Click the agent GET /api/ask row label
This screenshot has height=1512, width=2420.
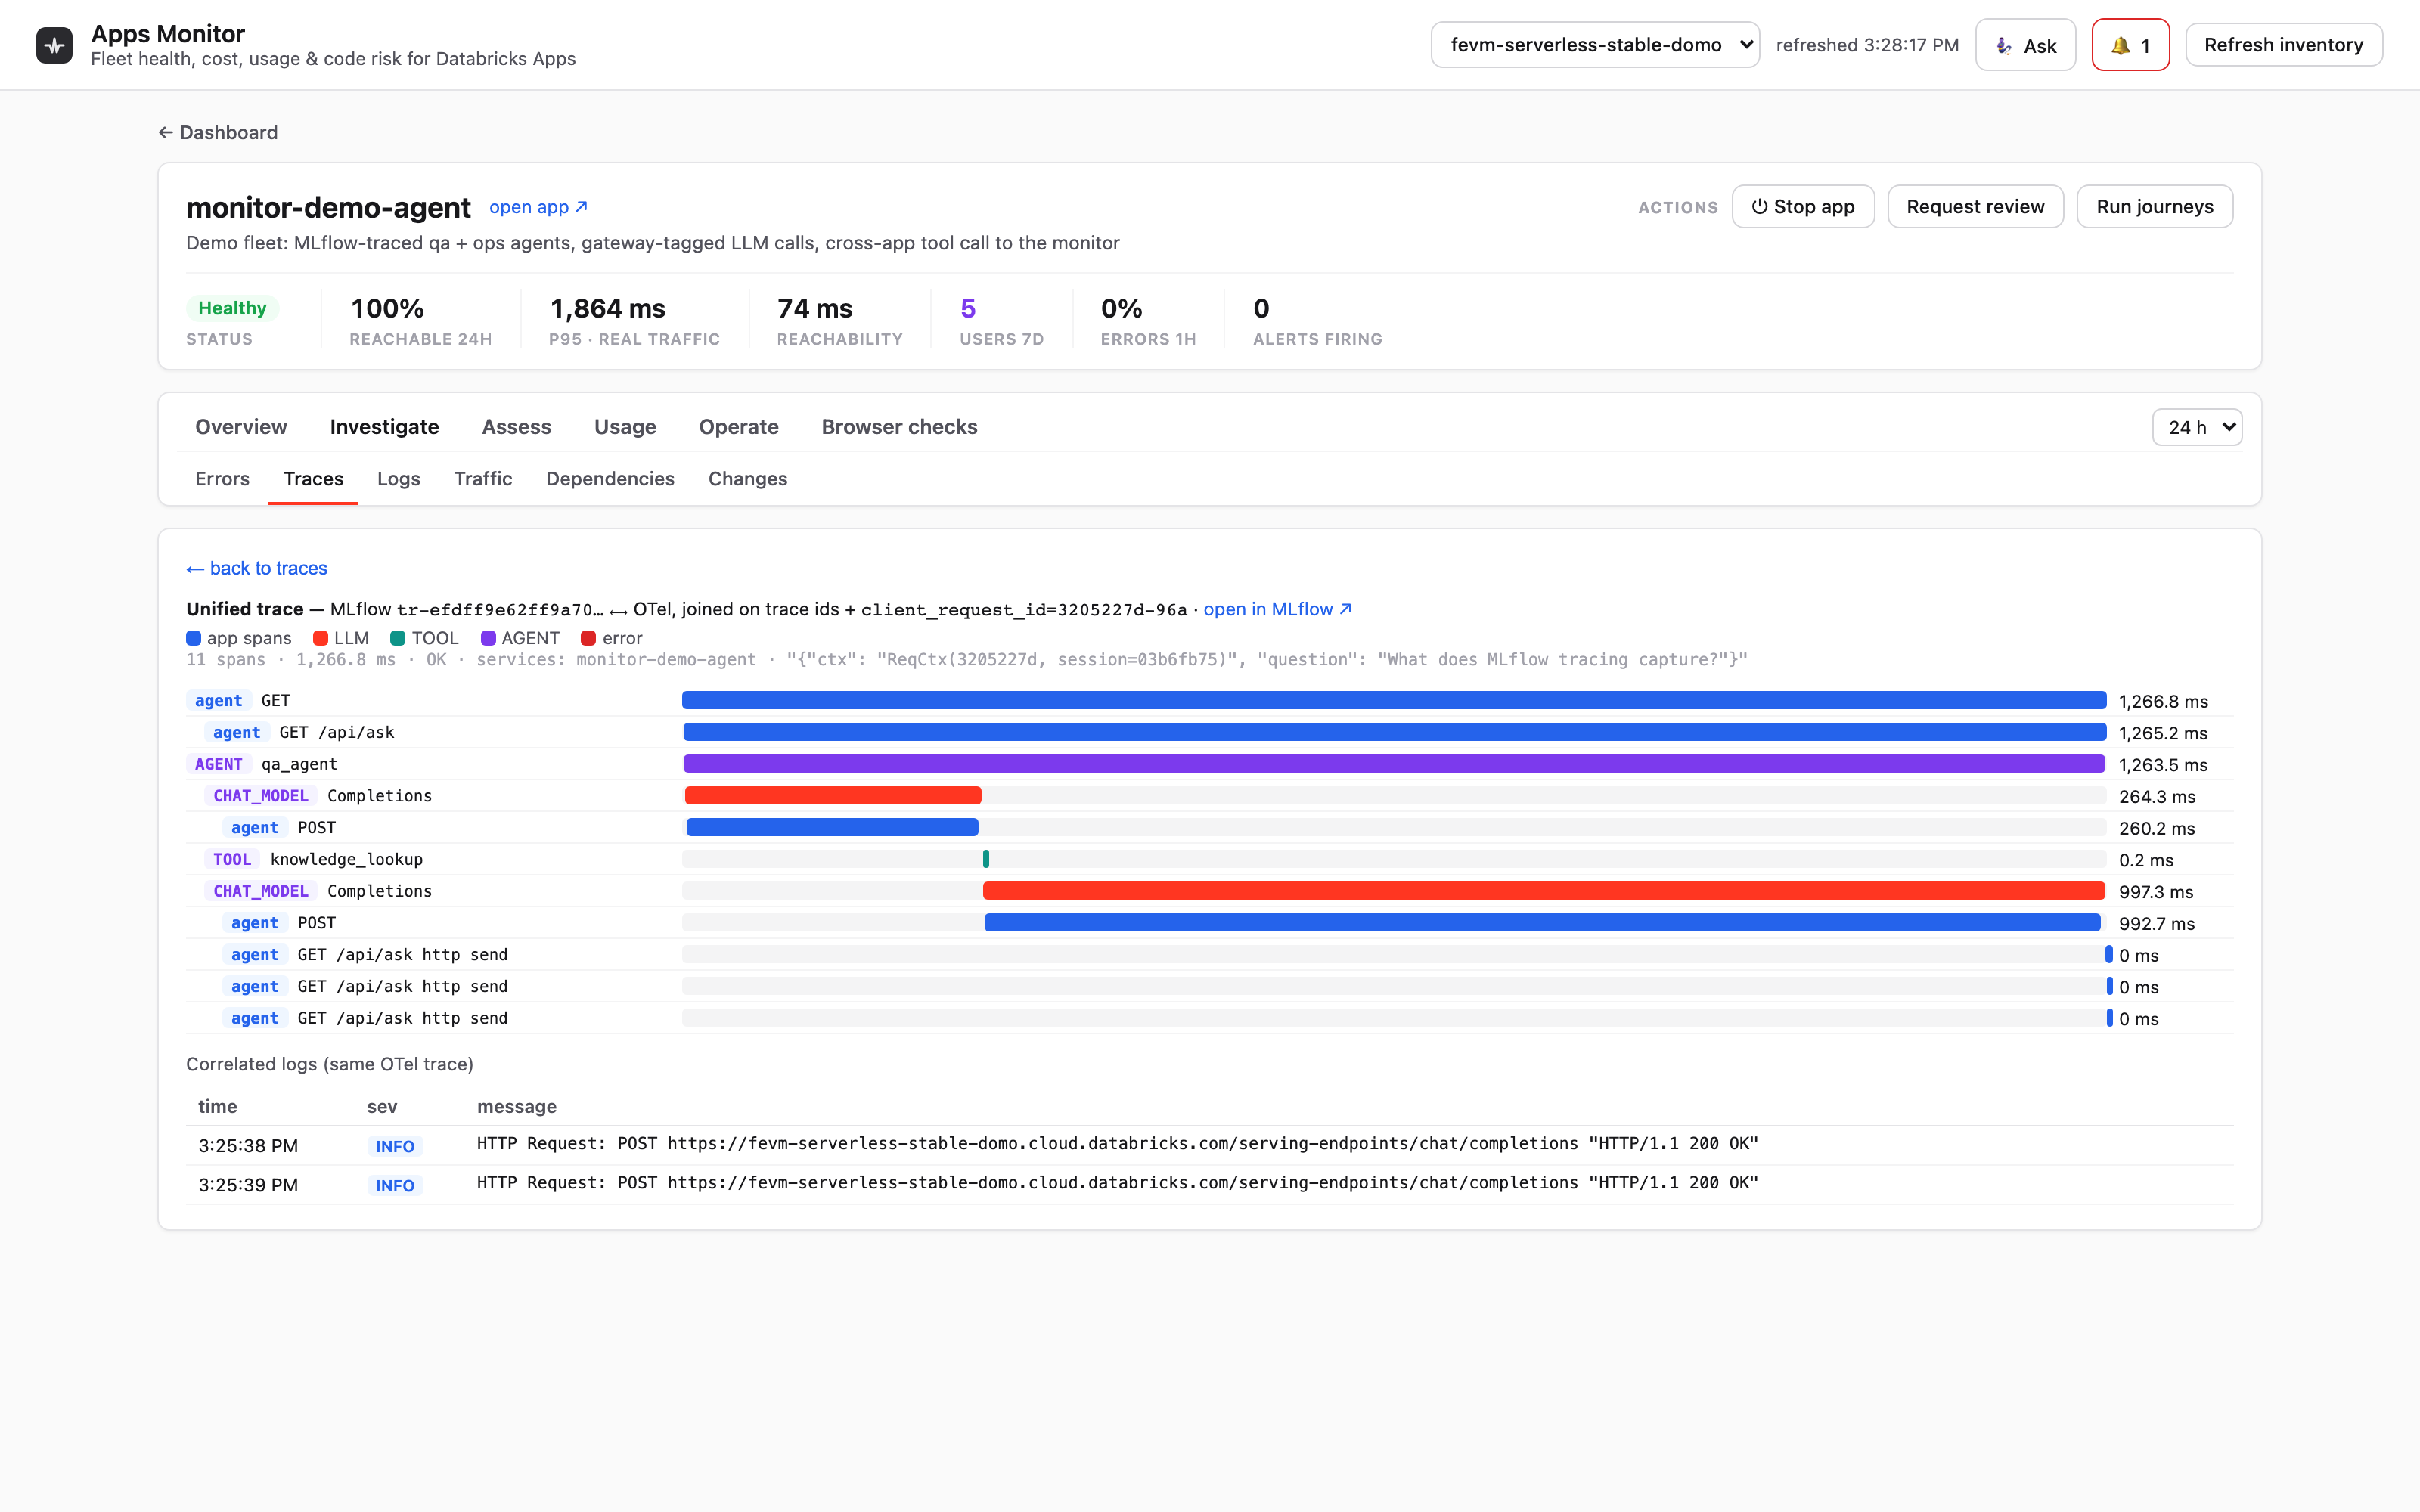[x=299, y=732]
